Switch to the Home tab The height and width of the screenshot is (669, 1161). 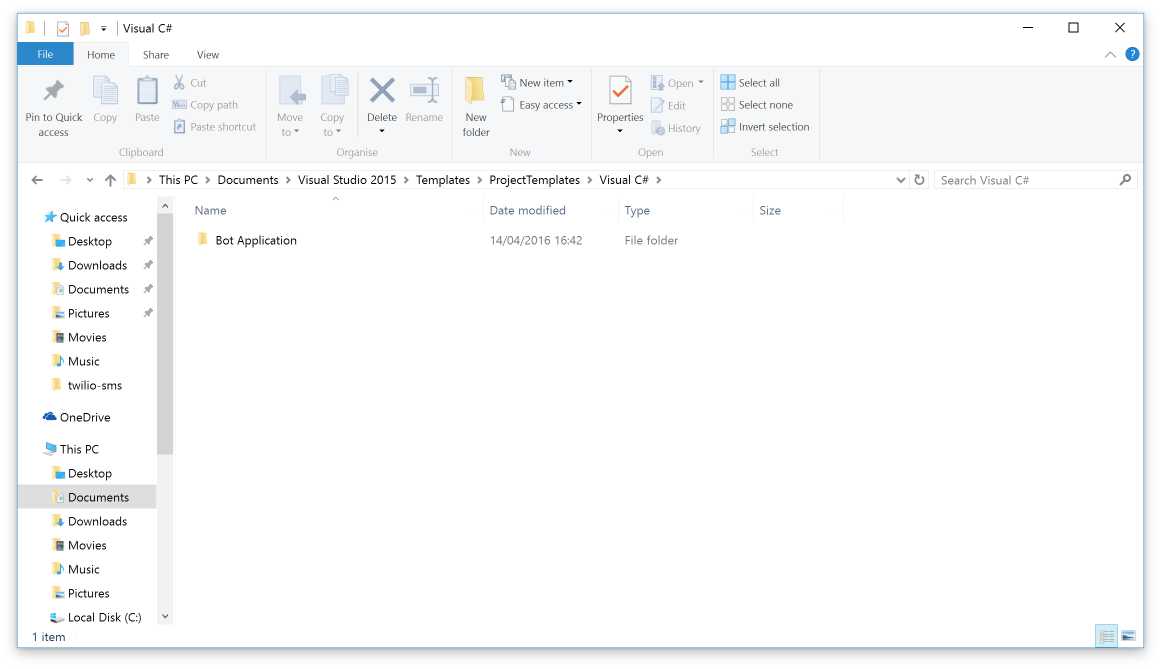[101, 55]
